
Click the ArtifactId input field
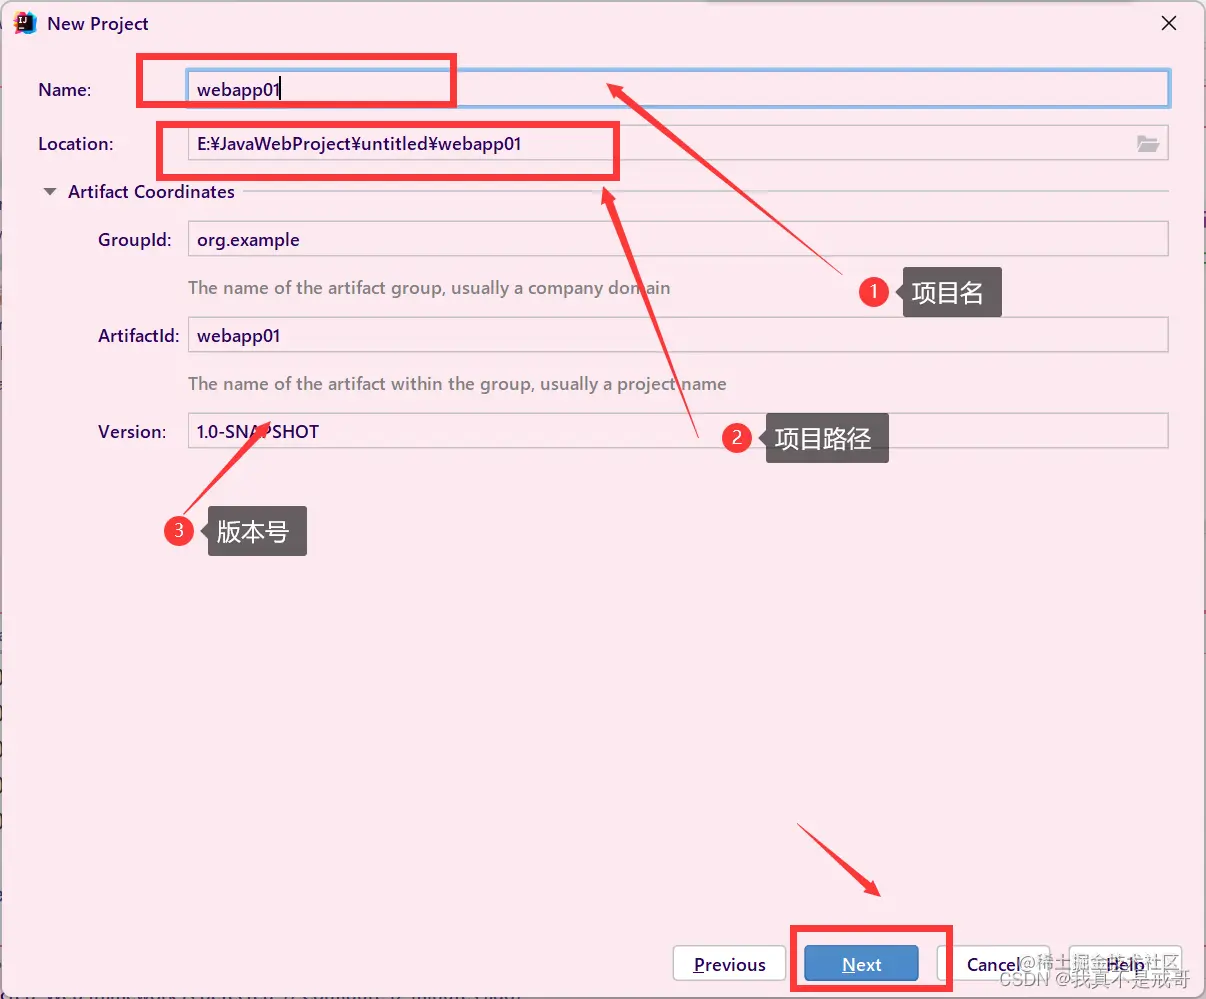(x=678, y=335)
